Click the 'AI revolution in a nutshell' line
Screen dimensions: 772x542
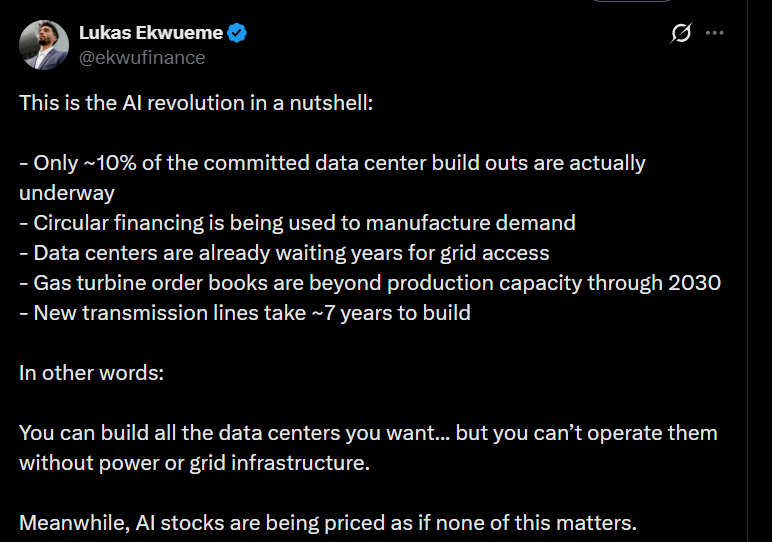pos(195,103)
